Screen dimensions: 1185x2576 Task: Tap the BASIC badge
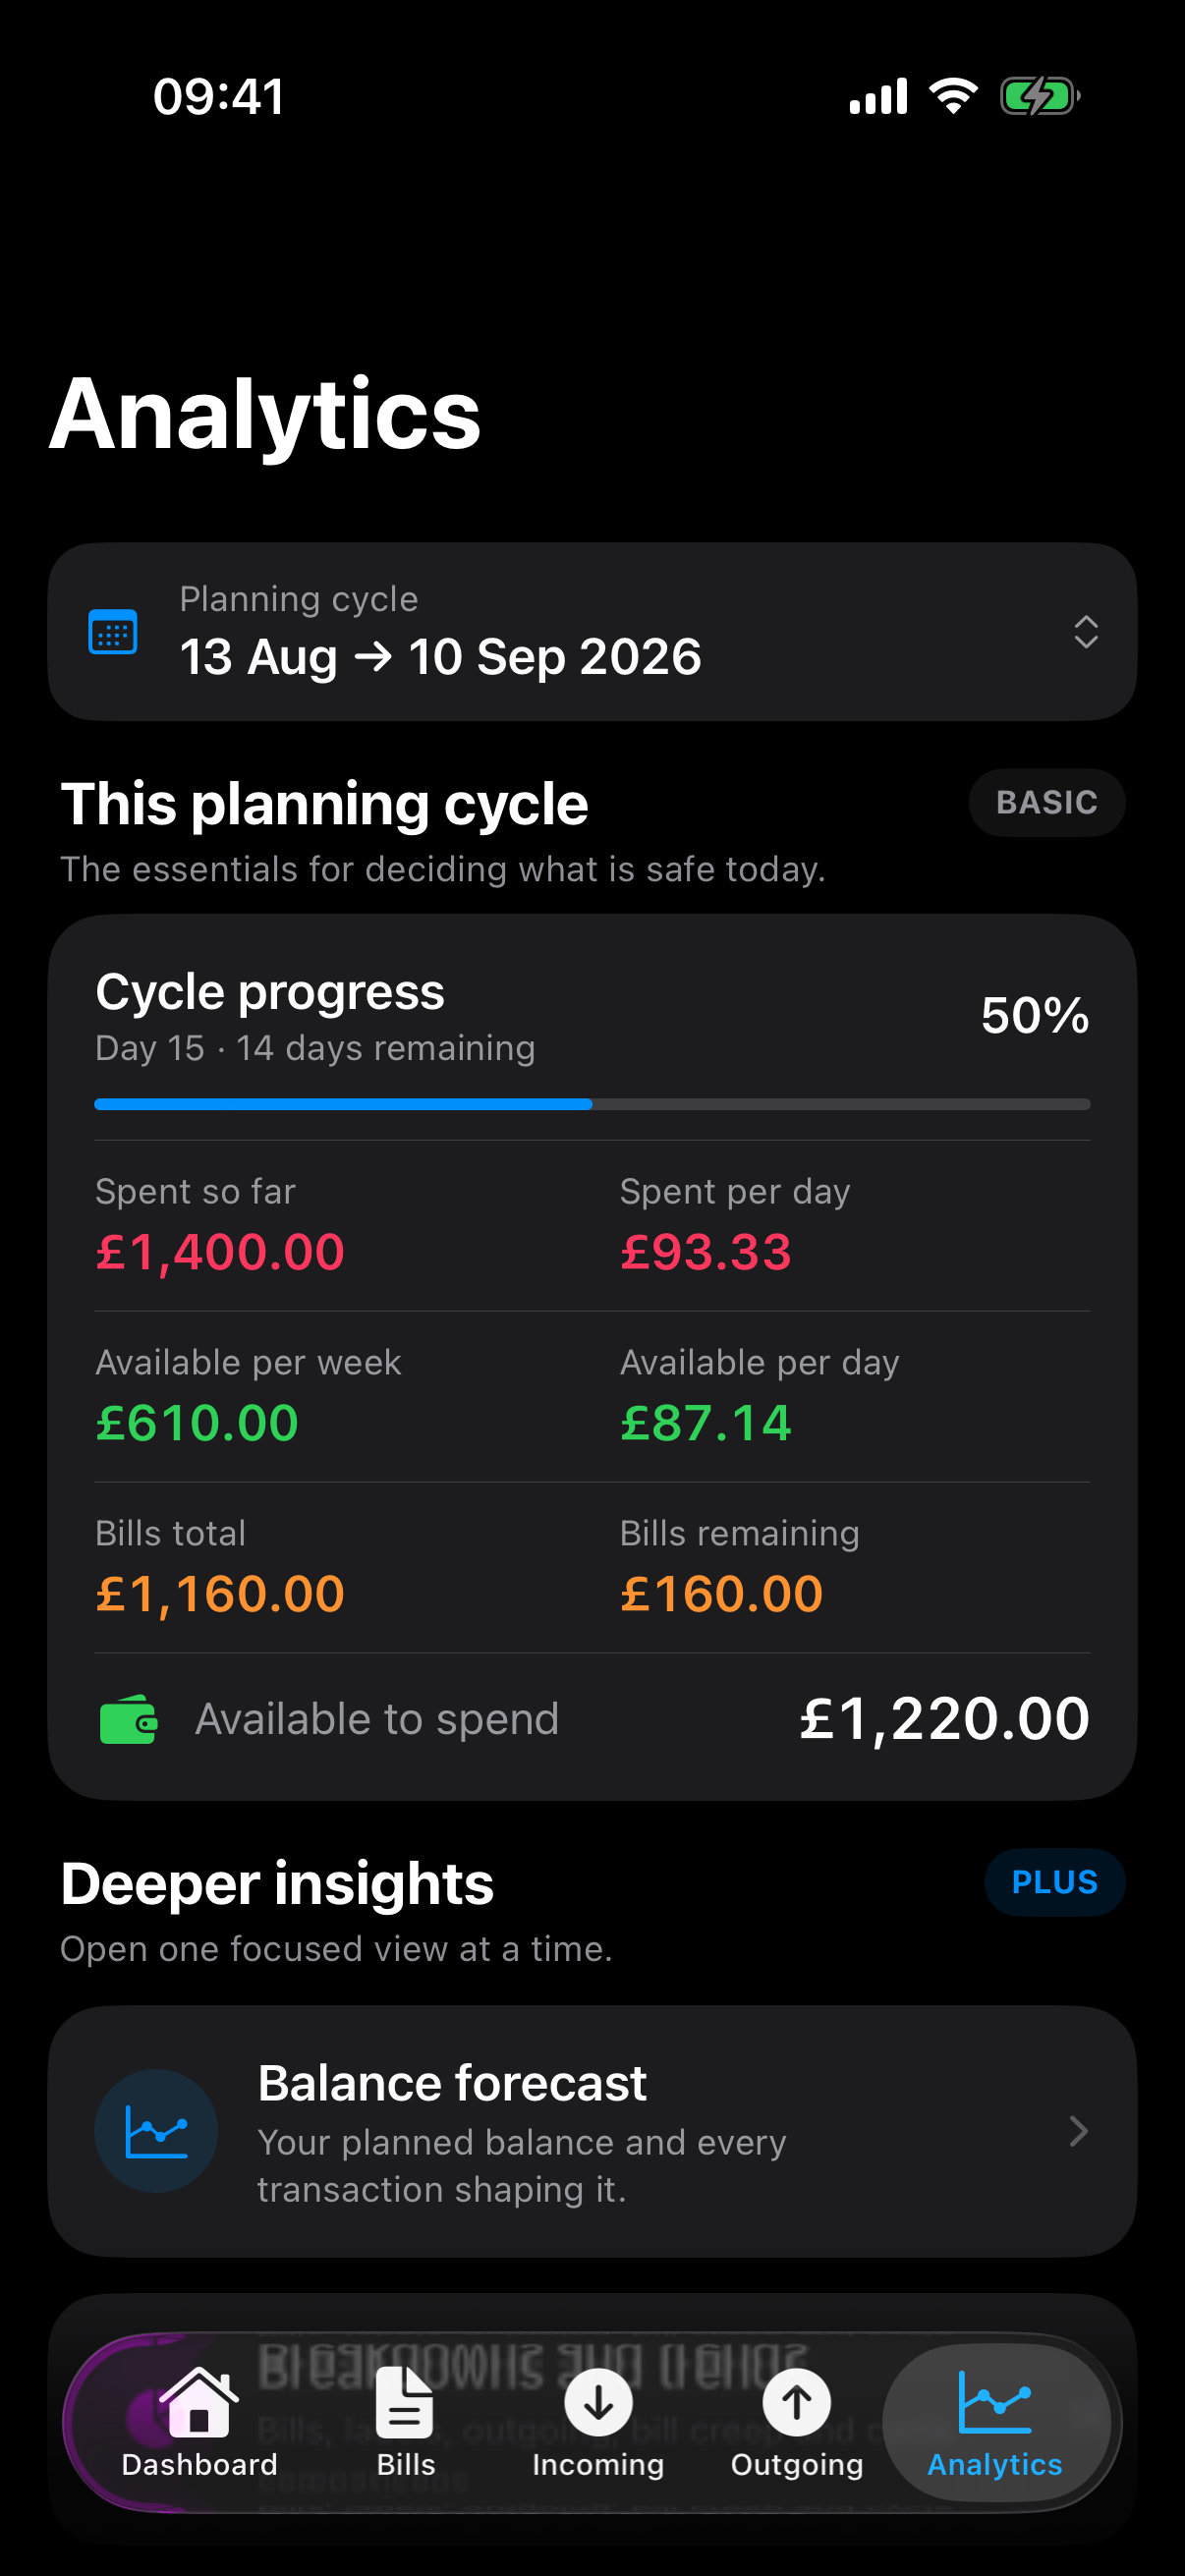[x=1047, y=802]
